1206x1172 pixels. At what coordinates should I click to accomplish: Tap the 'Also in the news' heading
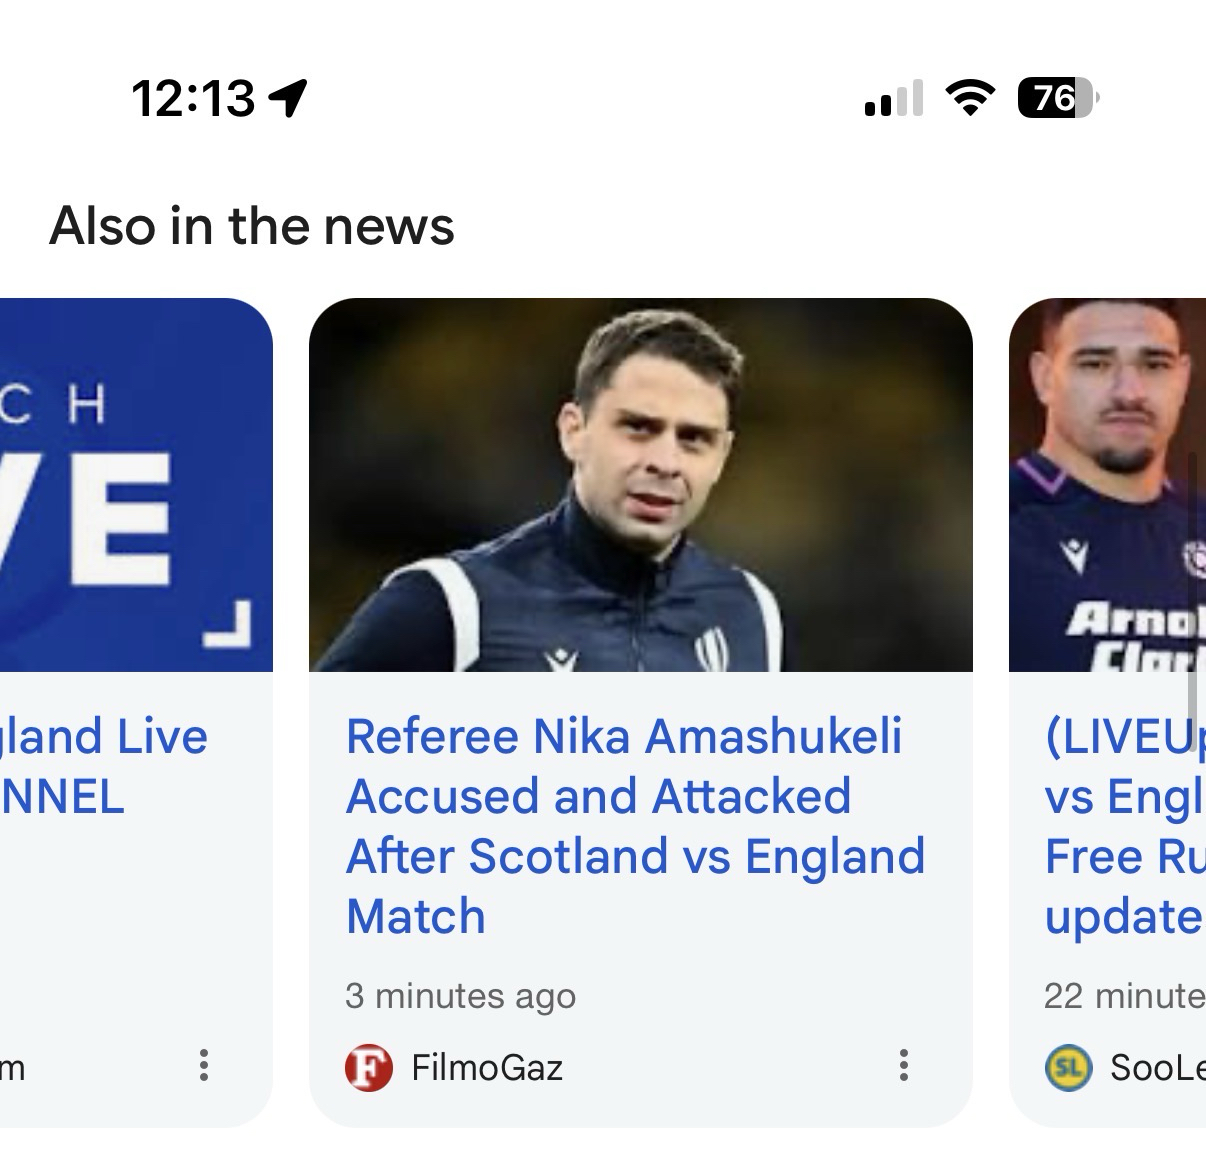pyautogui.click(x=252, y=226)
